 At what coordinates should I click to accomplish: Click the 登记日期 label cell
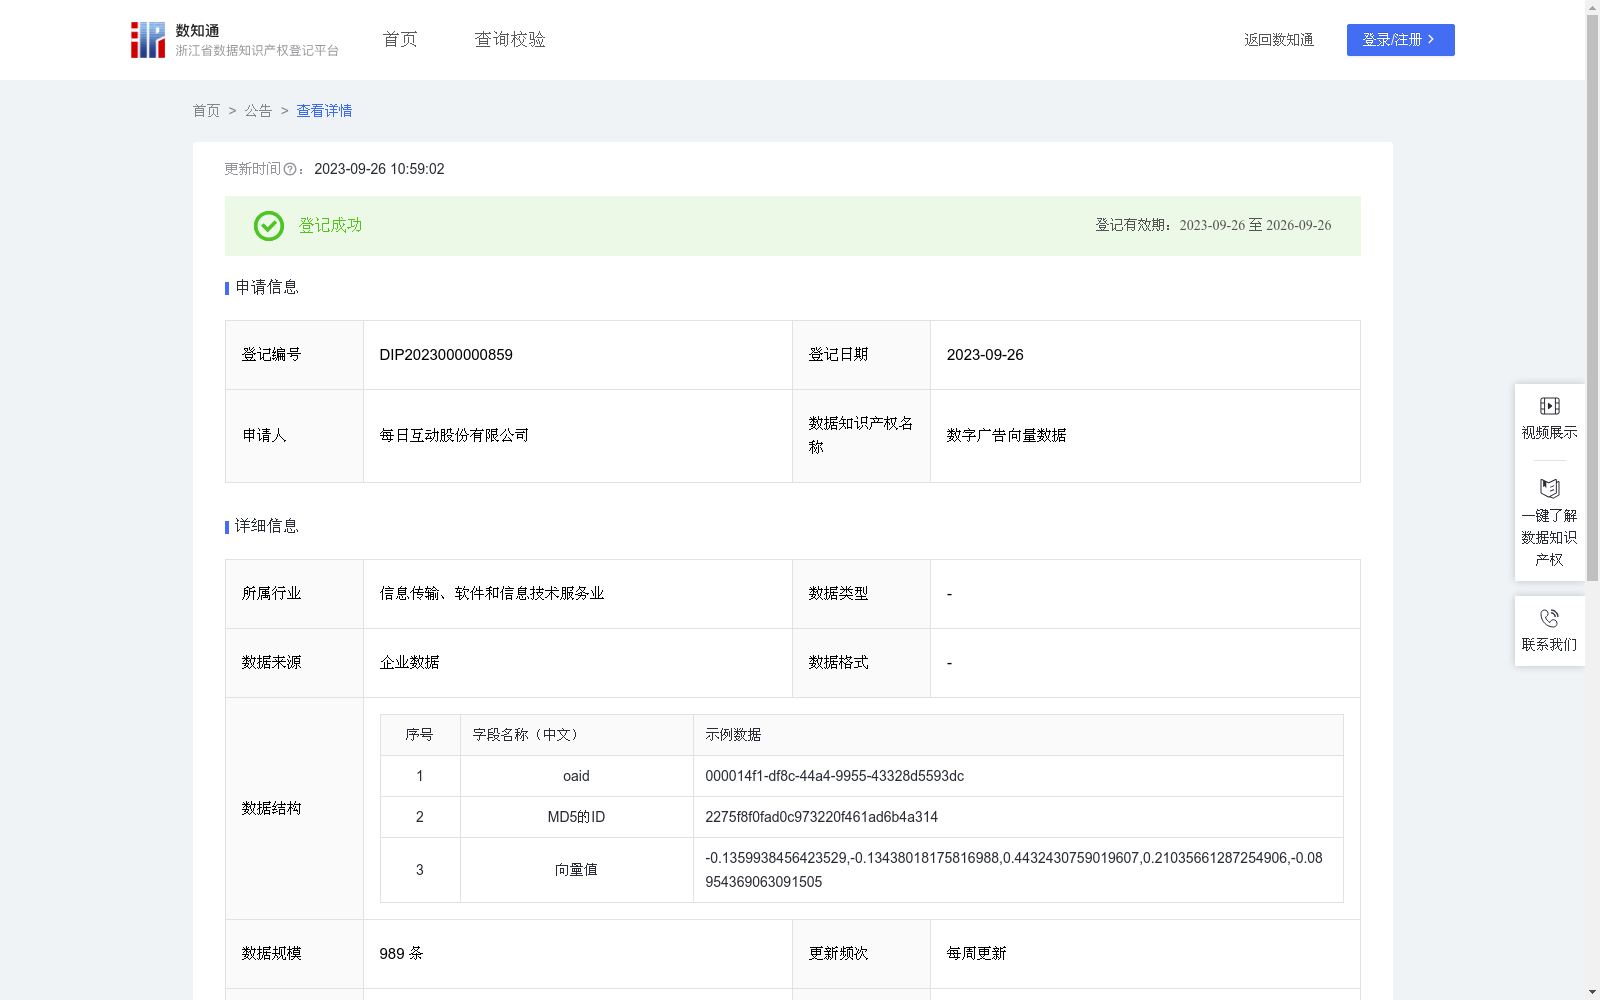(861, 355)
